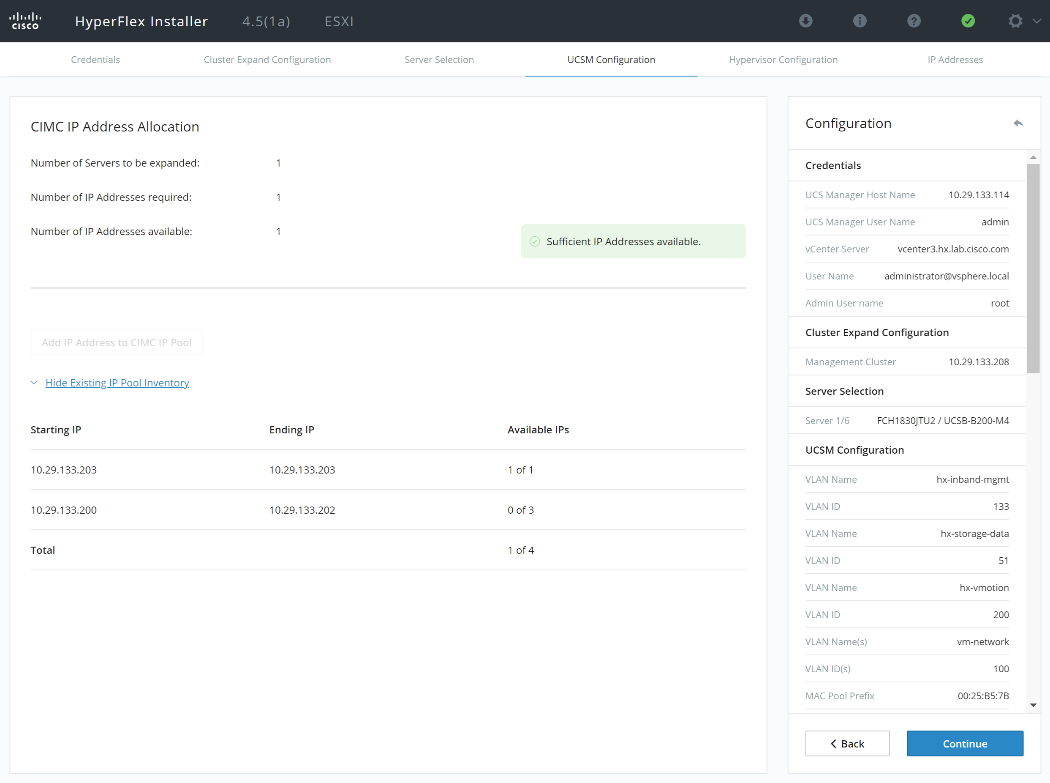1050x783 pixels.
Task: Expand the settings dropdown chevron
Action: [x=1037, y=21]
